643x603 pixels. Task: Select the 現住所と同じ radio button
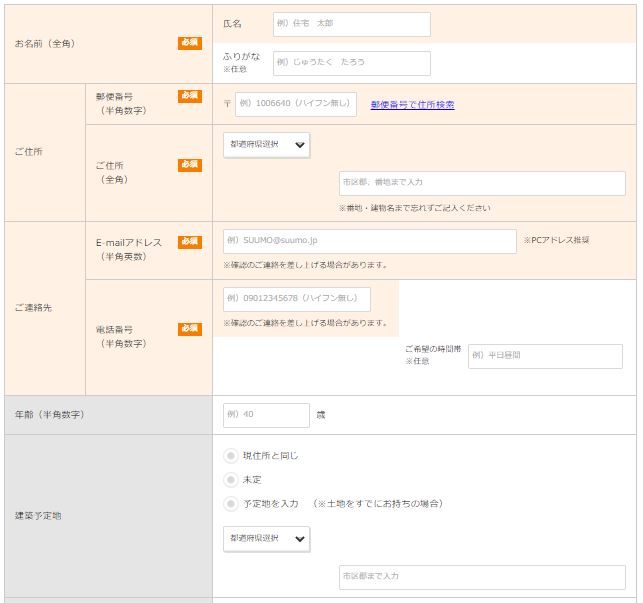231,456
